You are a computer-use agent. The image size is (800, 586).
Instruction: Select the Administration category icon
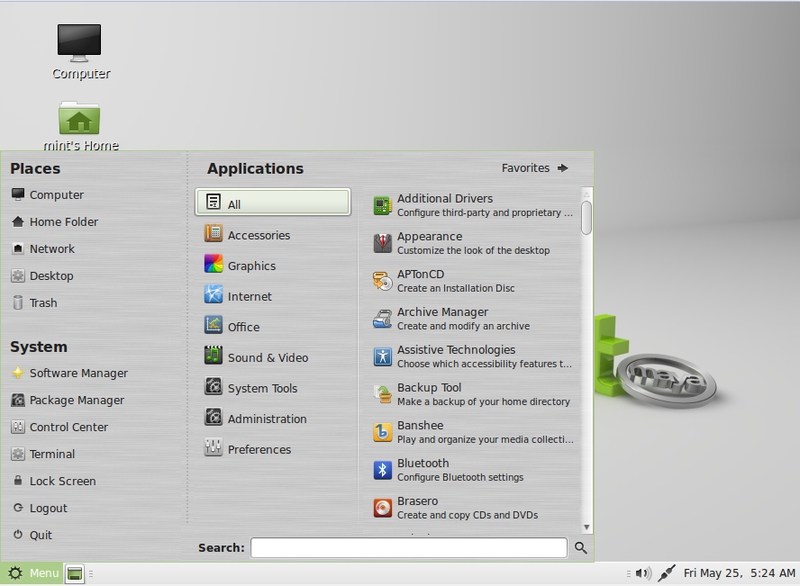(213, 417)
